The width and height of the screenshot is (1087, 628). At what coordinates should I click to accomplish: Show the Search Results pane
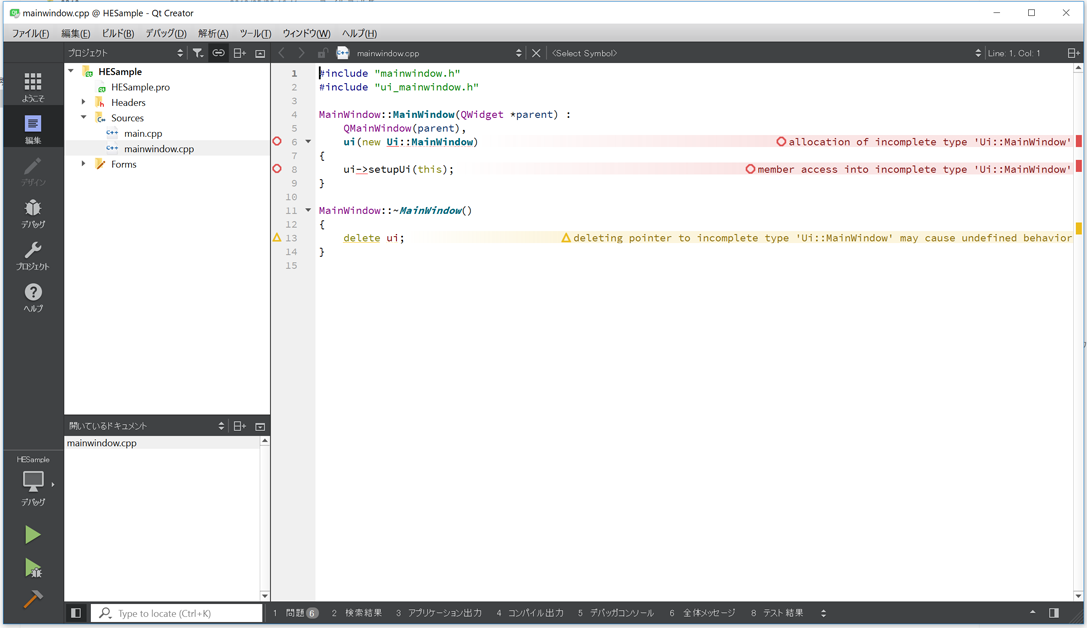click(357, 613)
